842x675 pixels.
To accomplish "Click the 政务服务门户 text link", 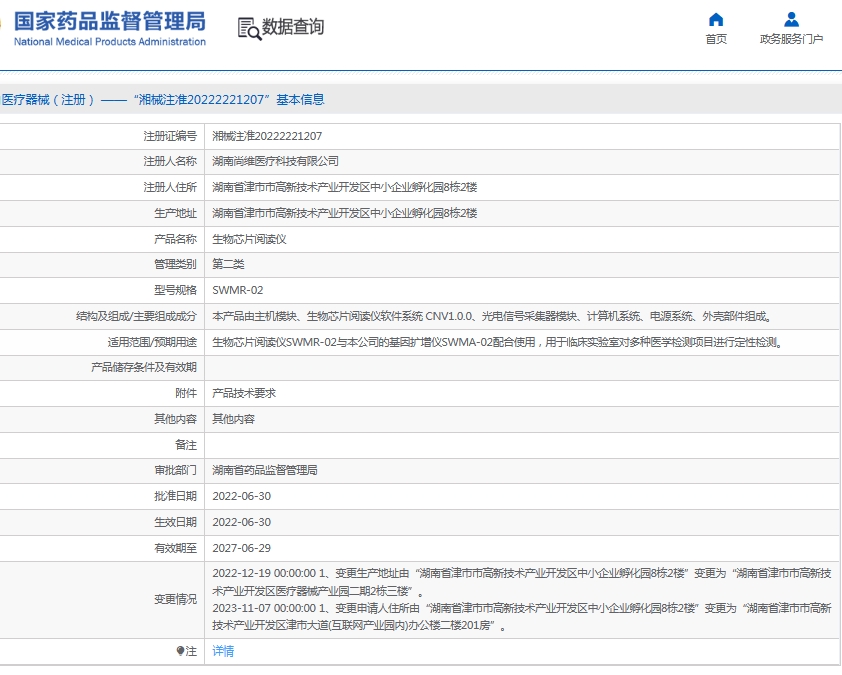I will click(x=791, y=39).
